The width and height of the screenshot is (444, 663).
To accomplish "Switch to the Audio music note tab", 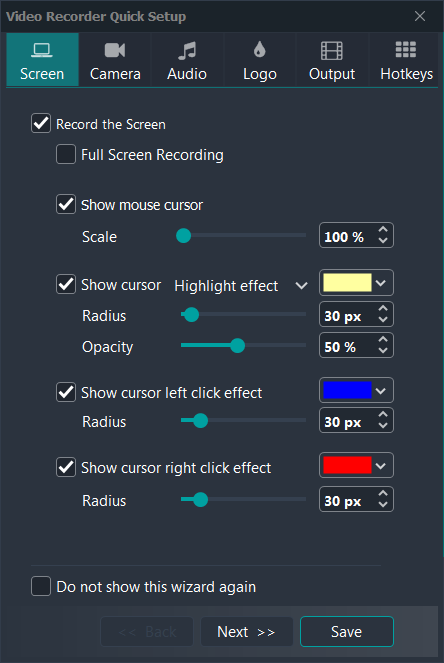I will [187, 60].
